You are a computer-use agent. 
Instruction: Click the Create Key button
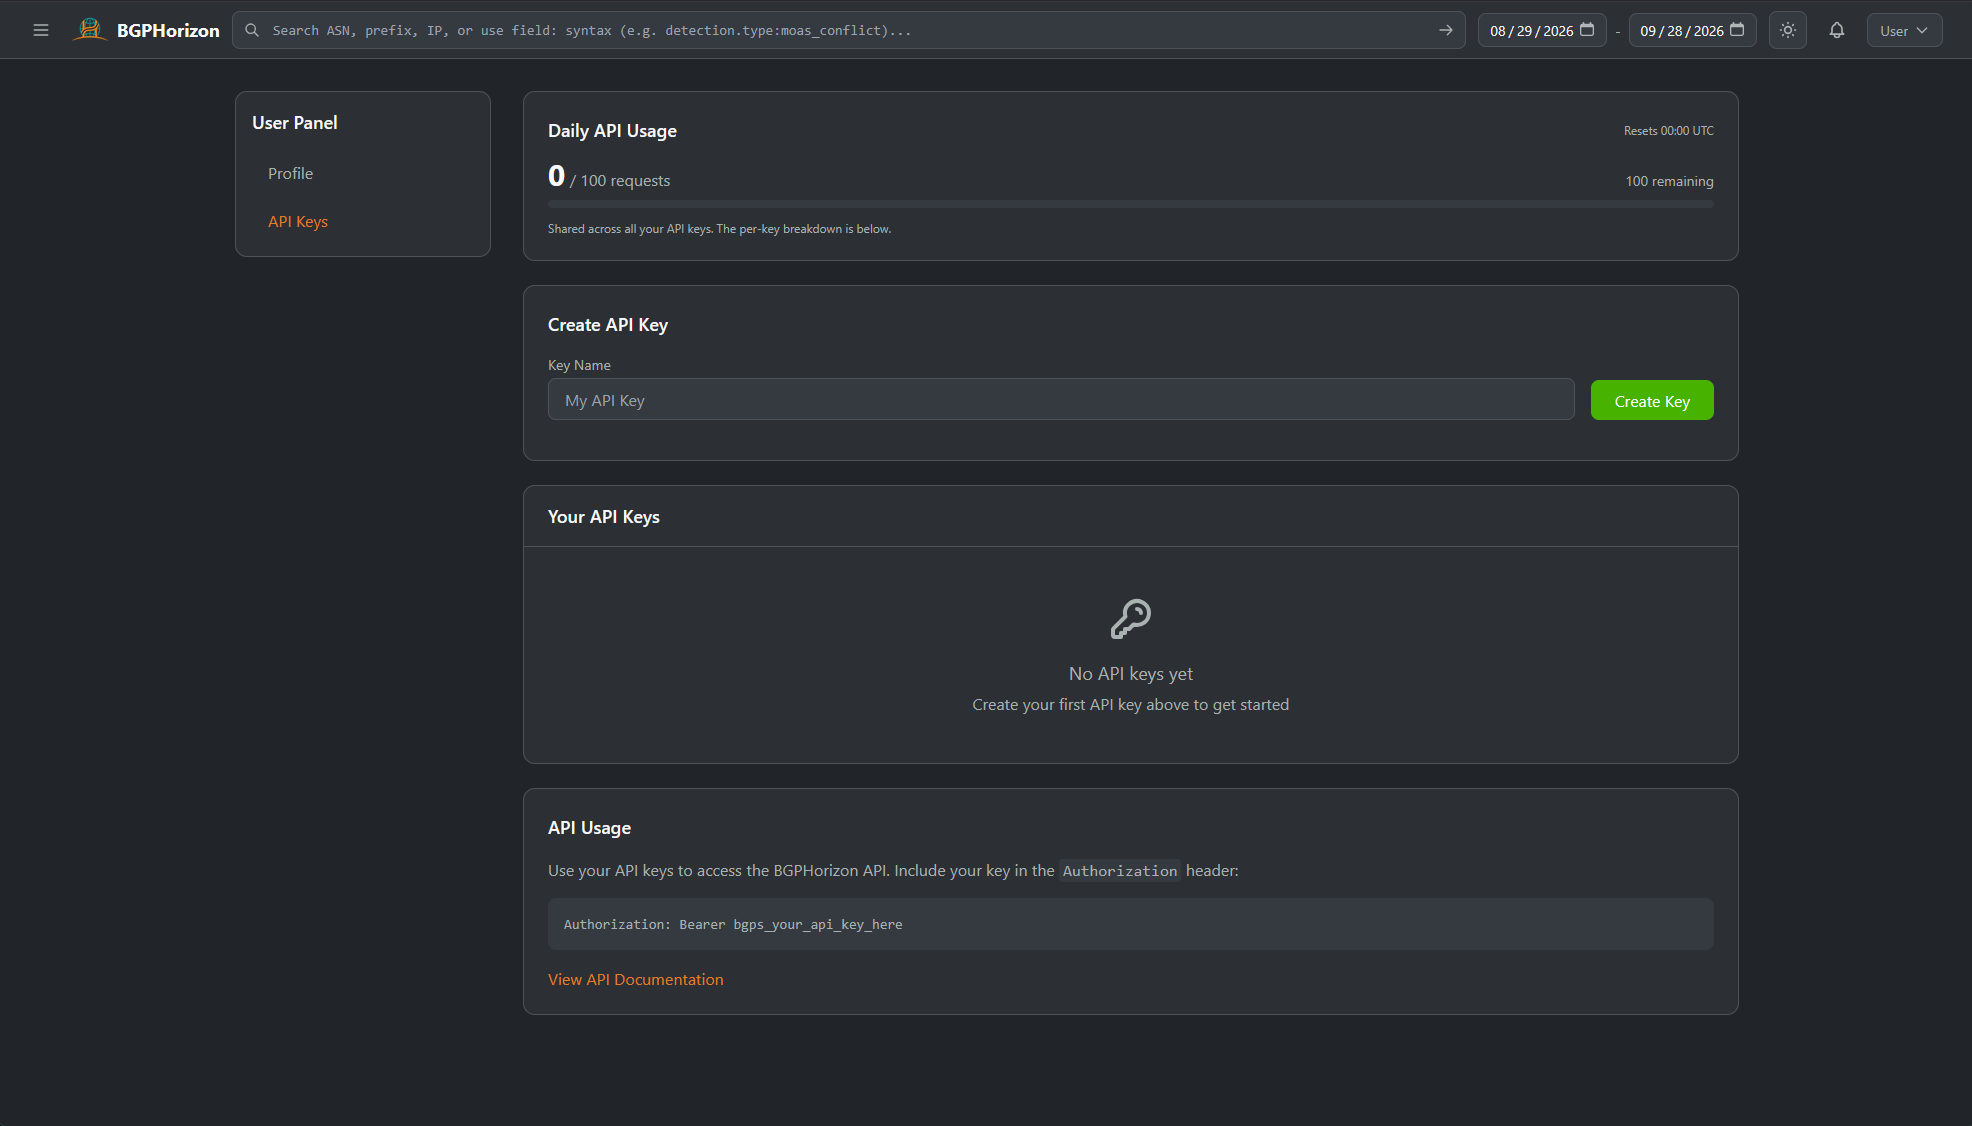click(x=1652, y=400)
